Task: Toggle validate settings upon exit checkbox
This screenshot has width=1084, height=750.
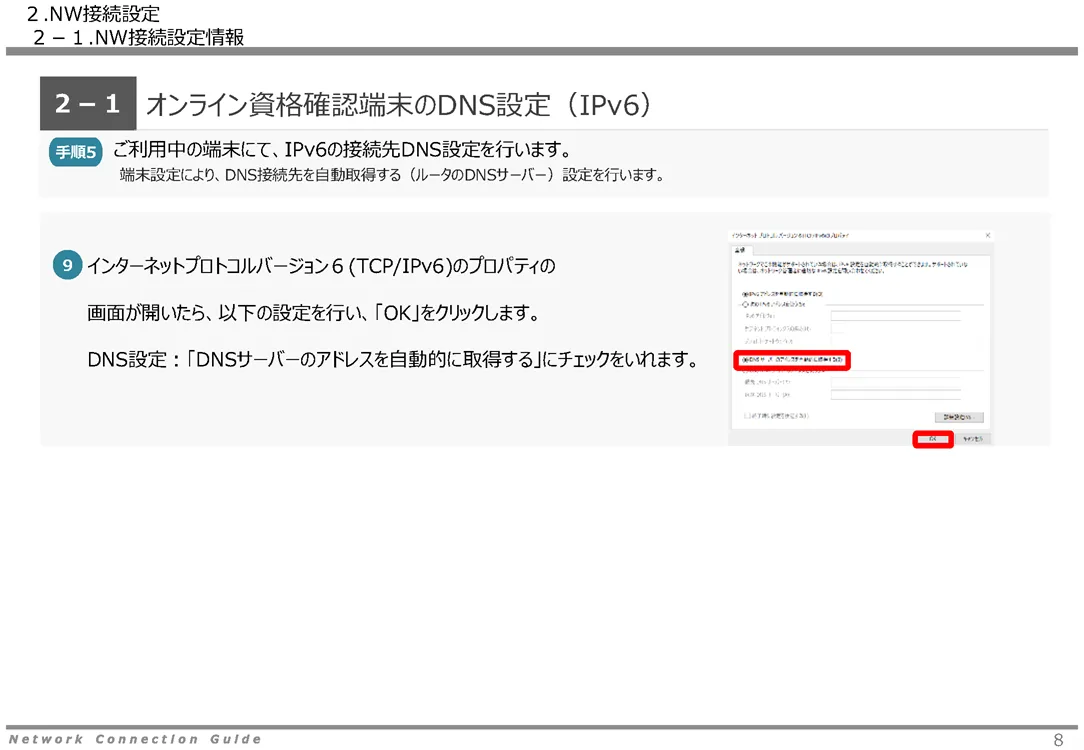Action: tap(744, 415)
